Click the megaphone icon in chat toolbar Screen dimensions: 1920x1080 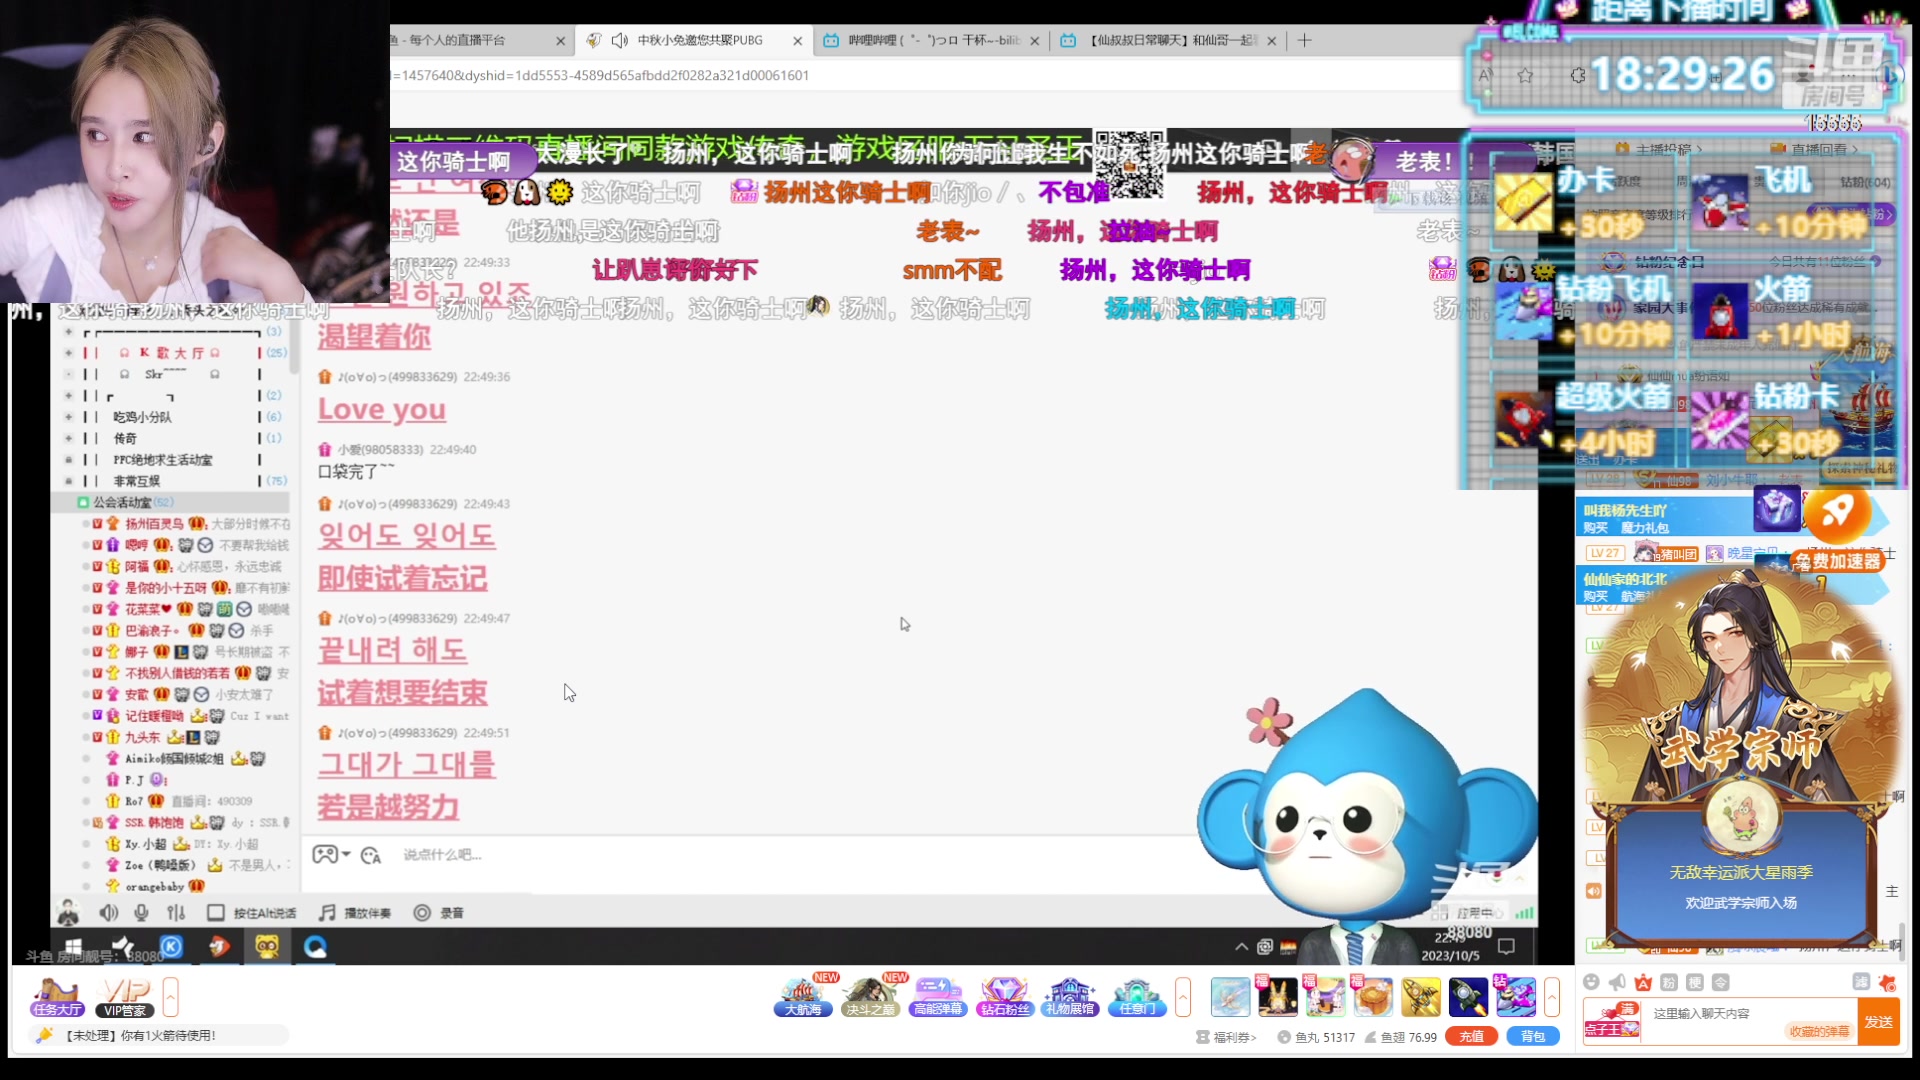[1617, 982]
